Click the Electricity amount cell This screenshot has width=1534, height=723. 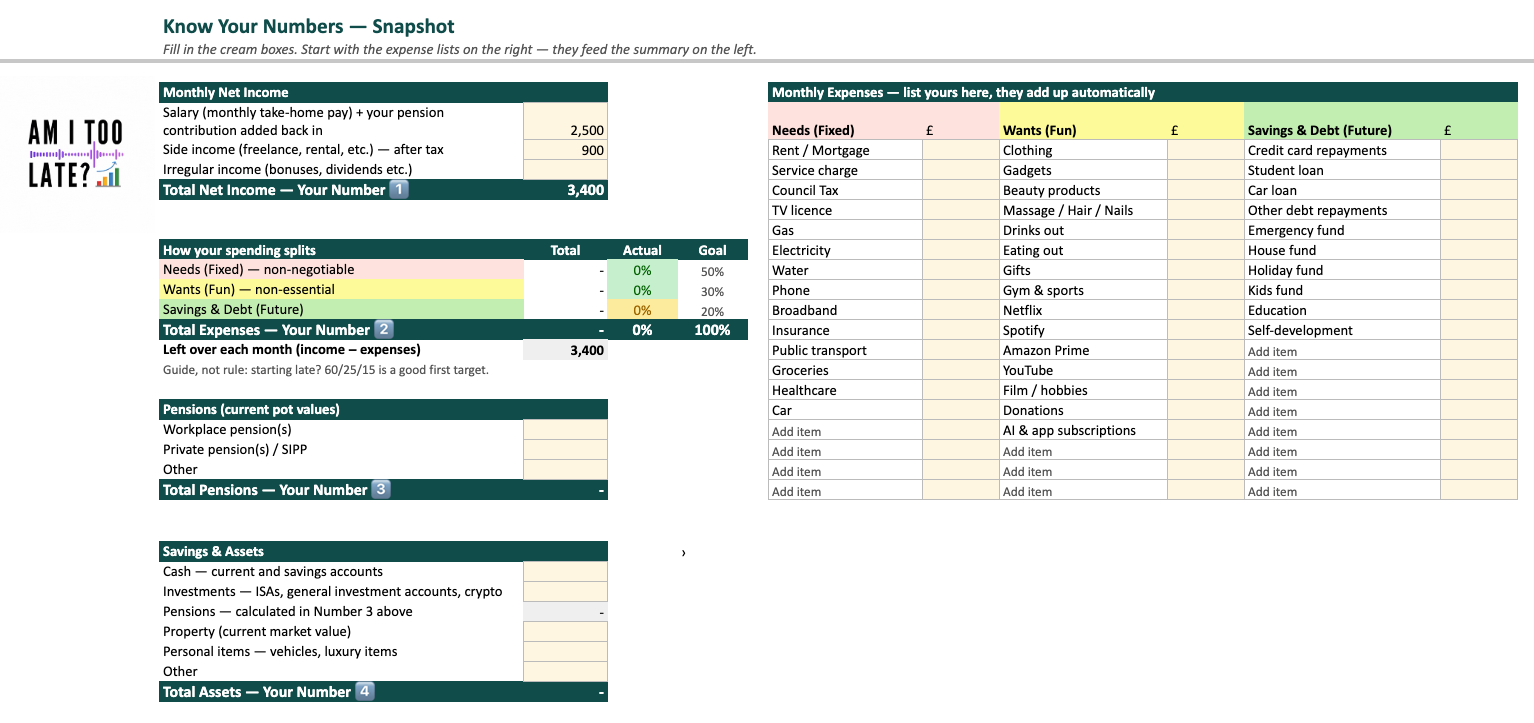[x=960, y=250]
